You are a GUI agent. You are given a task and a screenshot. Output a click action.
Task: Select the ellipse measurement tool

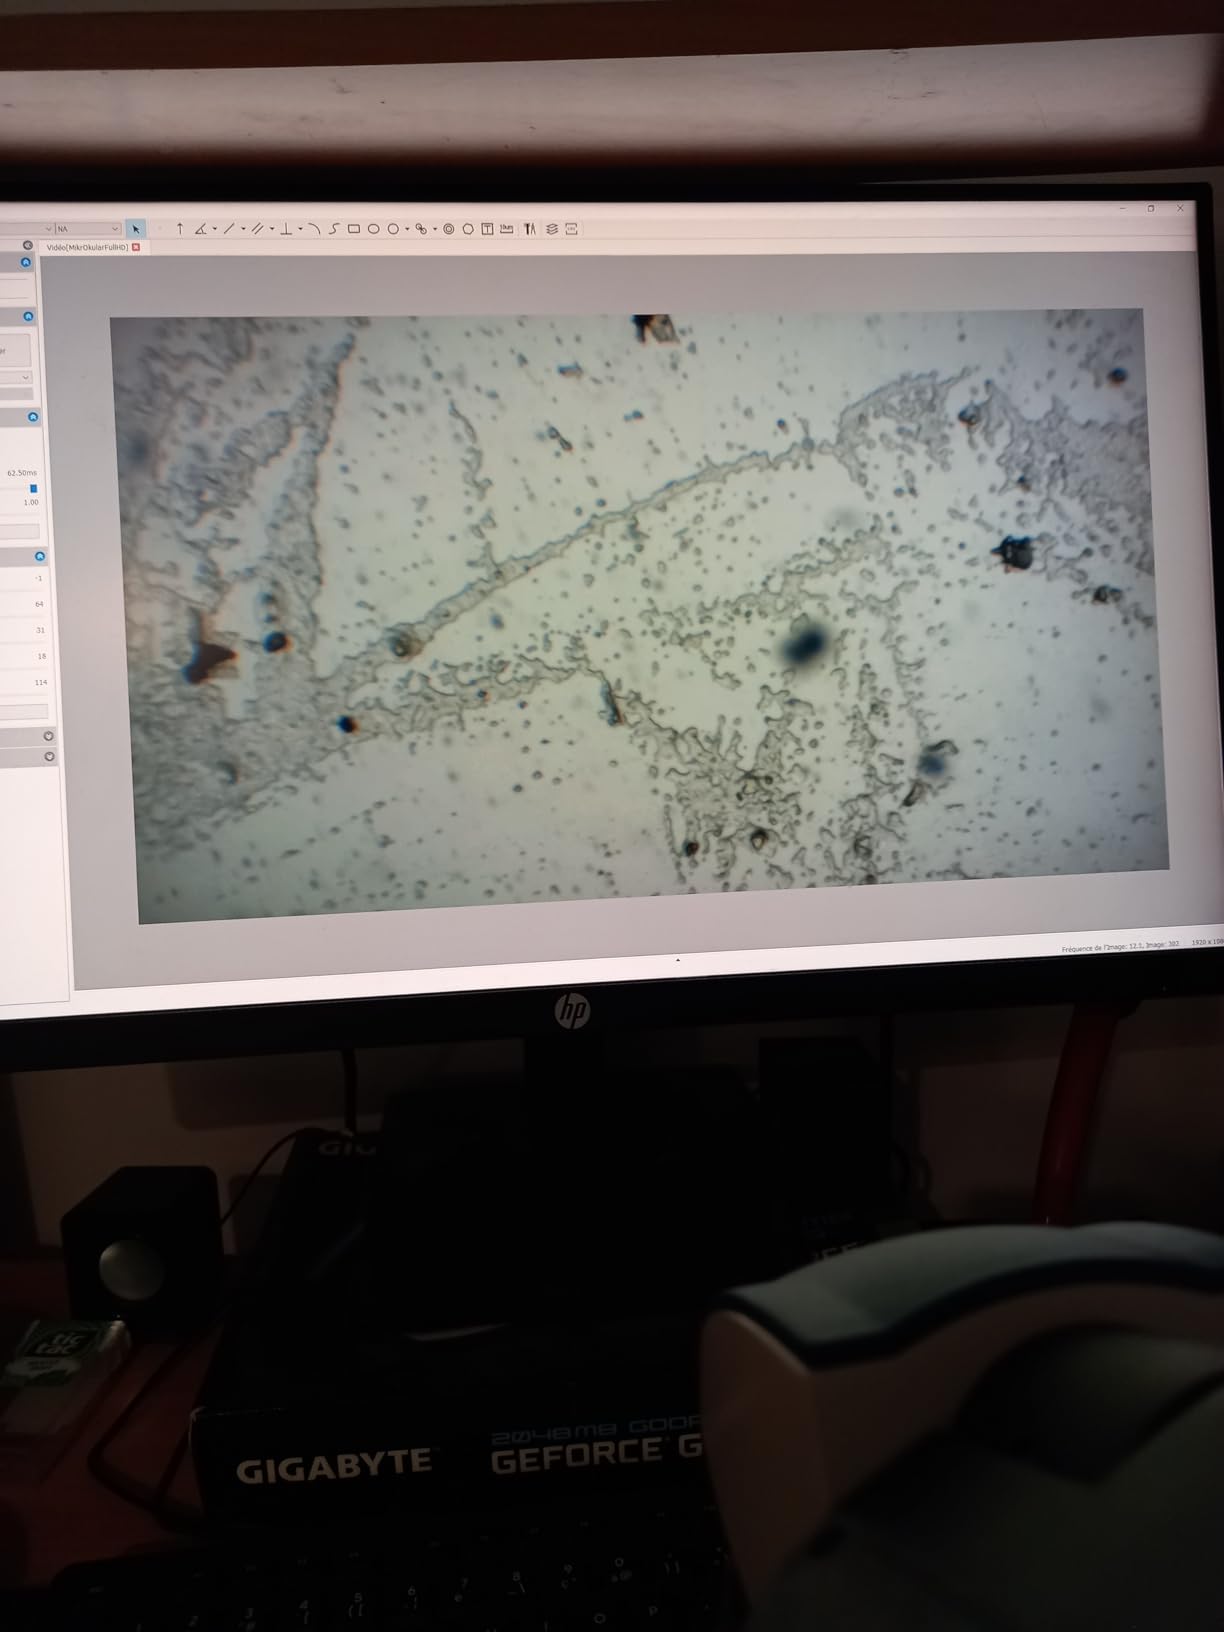click(373, 229)
